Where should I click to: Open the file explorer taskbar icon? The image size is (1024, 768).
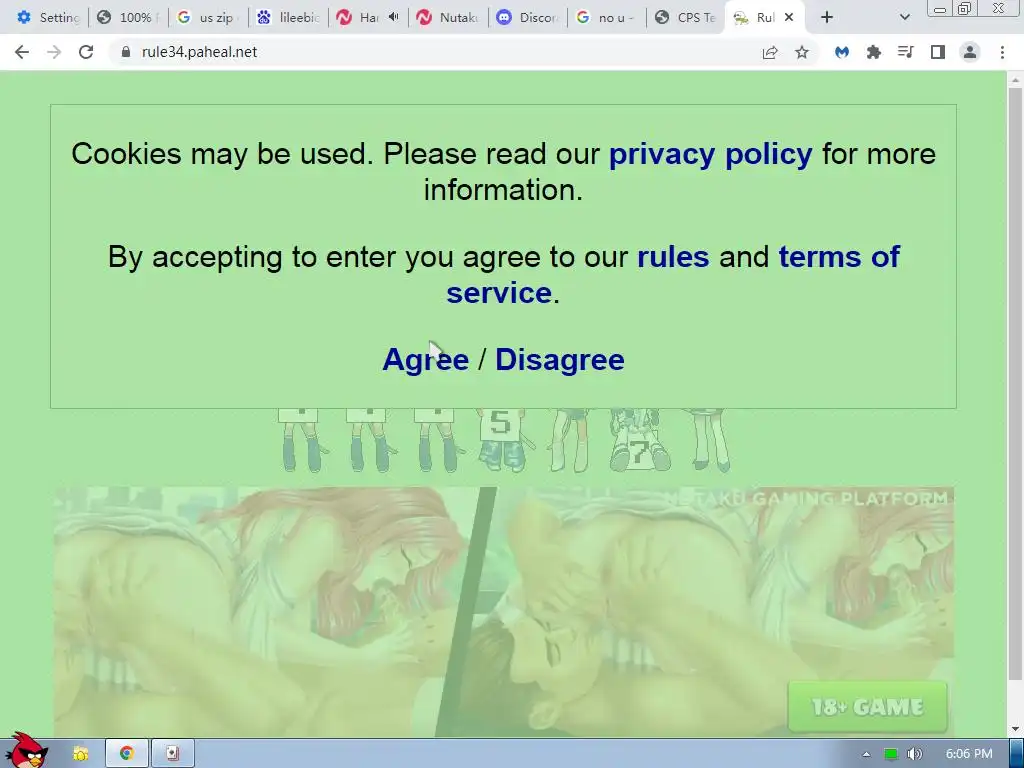pyautogui.click(x=81, y=754)
